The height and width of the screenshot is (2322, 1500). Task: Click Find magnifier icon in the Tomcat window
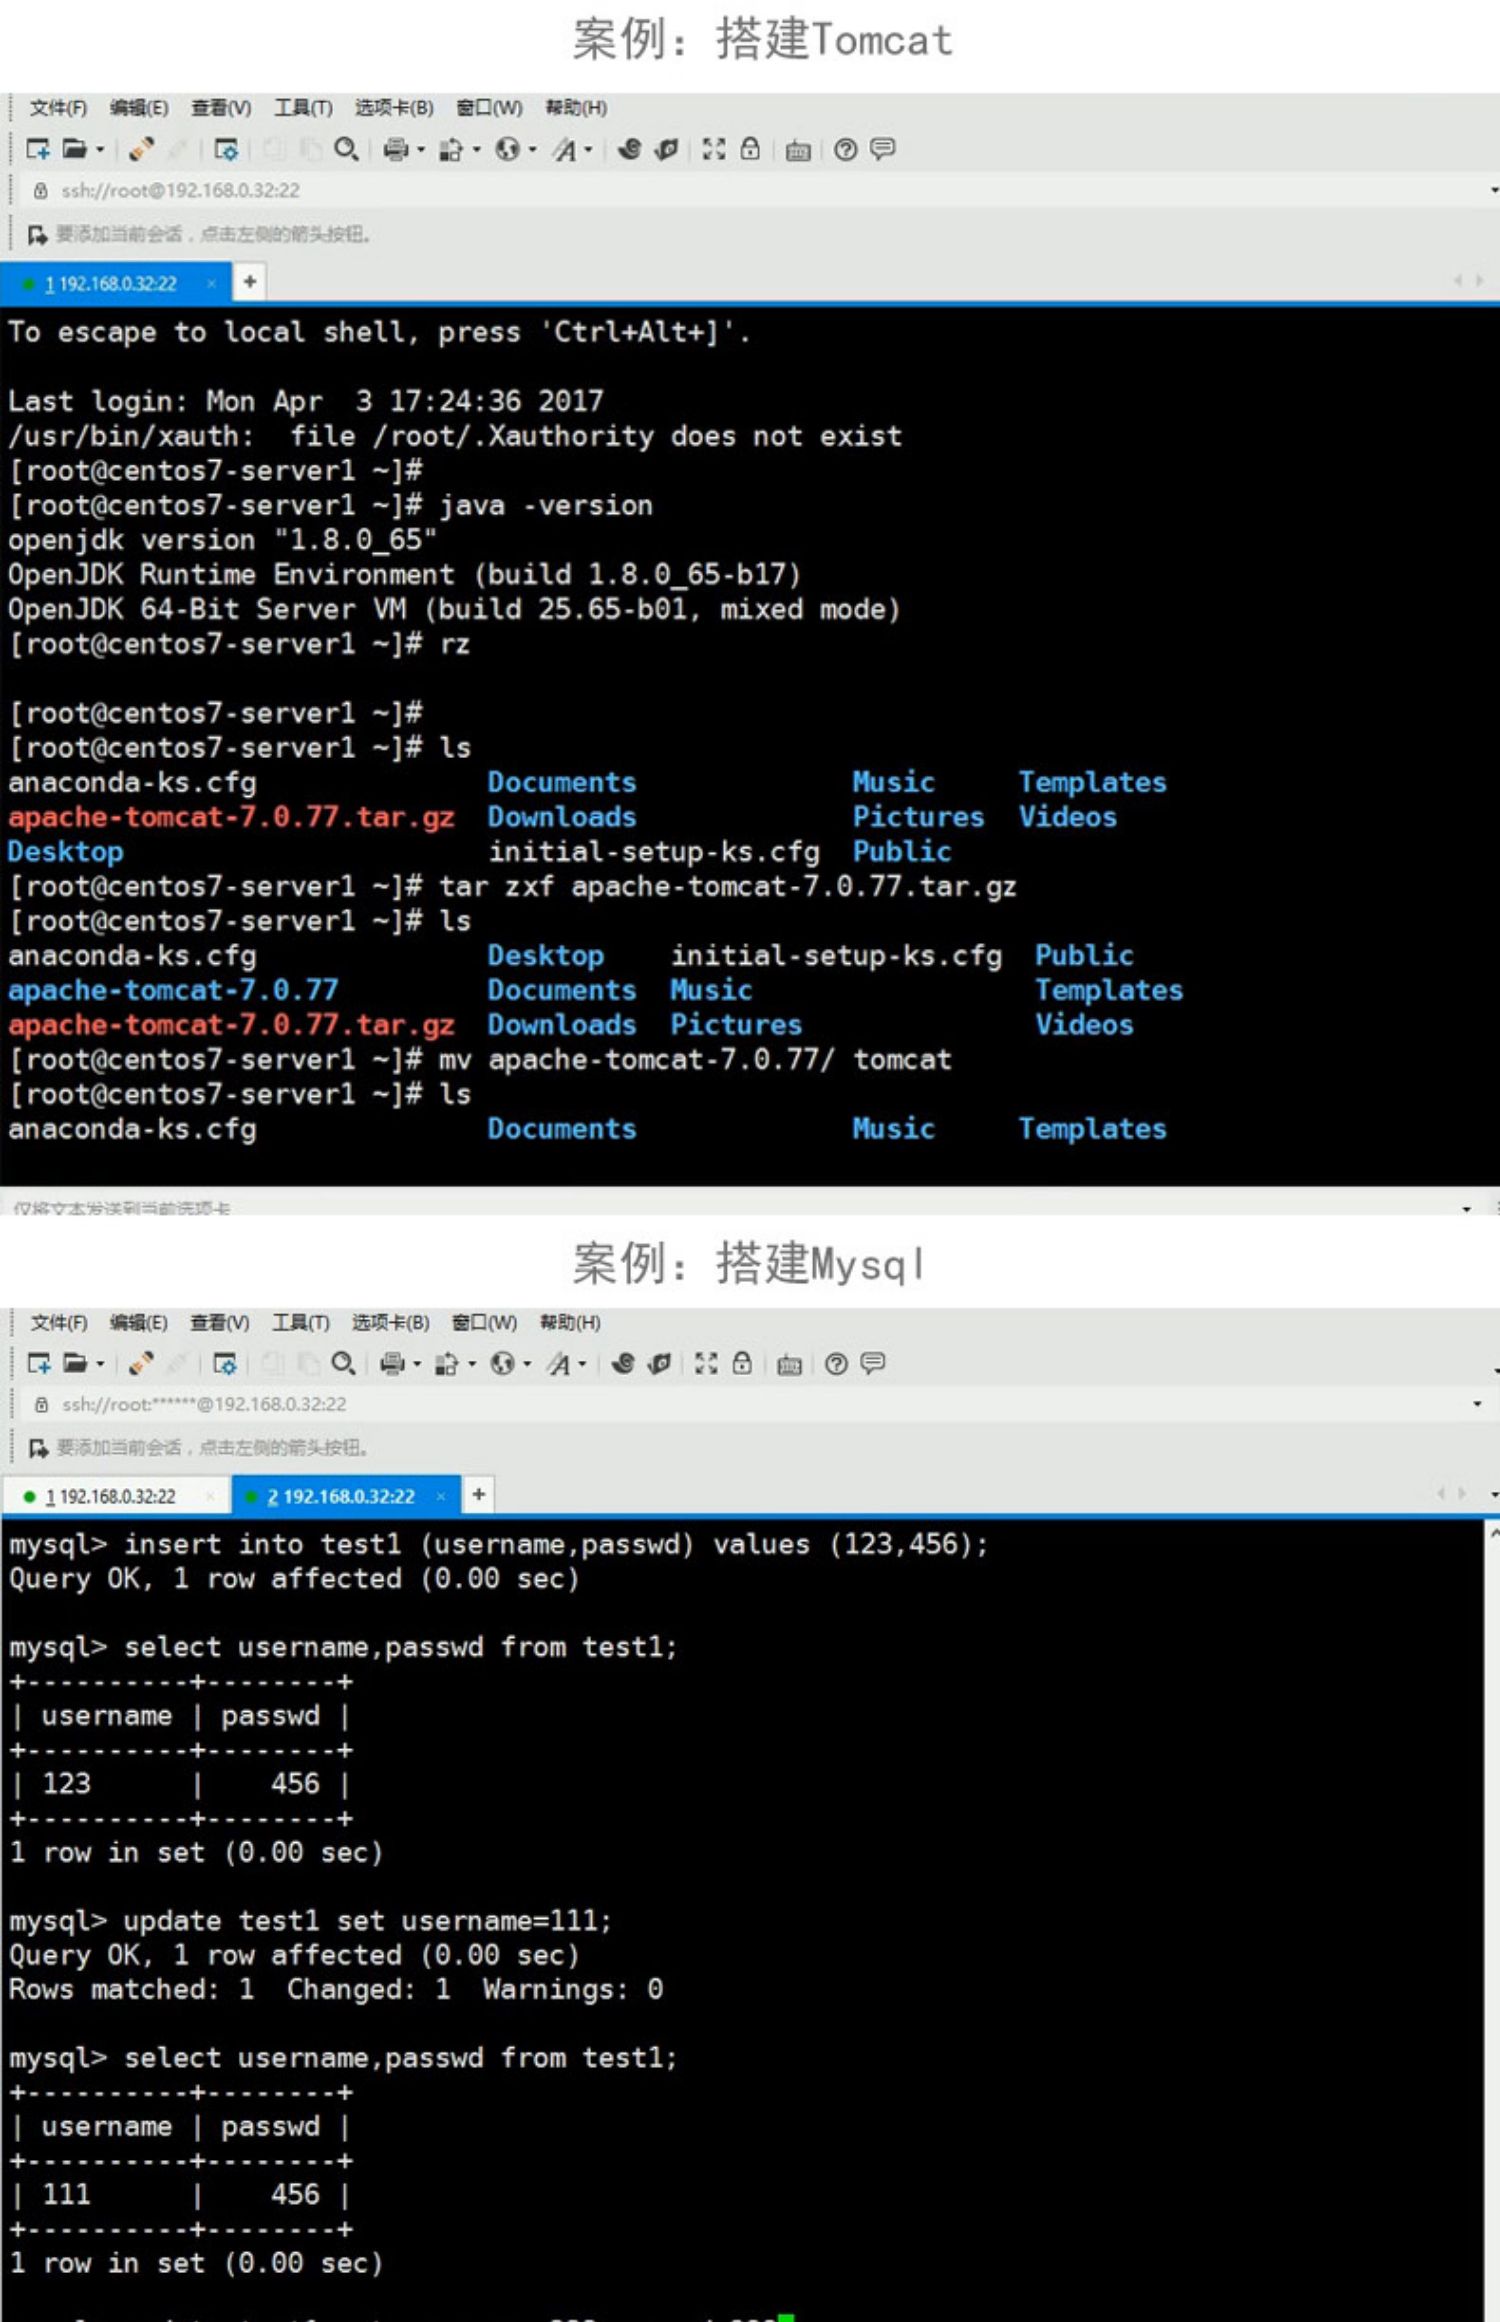point(345,149)
